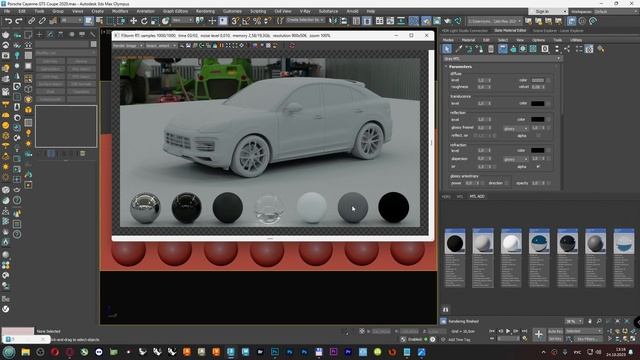Click the Align tool icon

point(344,21)
